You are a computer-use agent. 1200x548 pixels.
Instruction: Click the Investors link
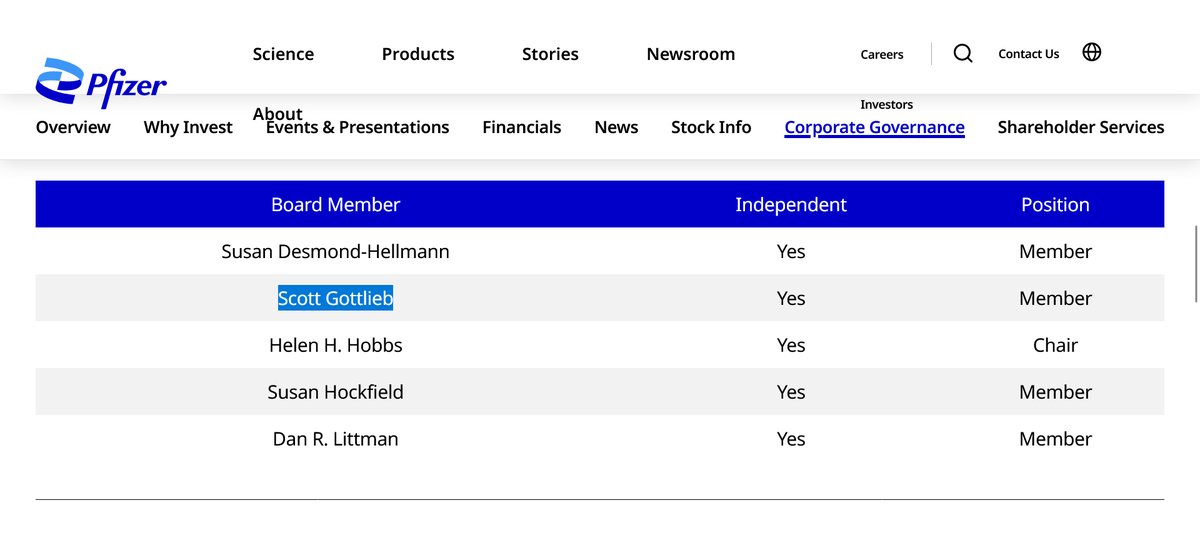[886, 104]
